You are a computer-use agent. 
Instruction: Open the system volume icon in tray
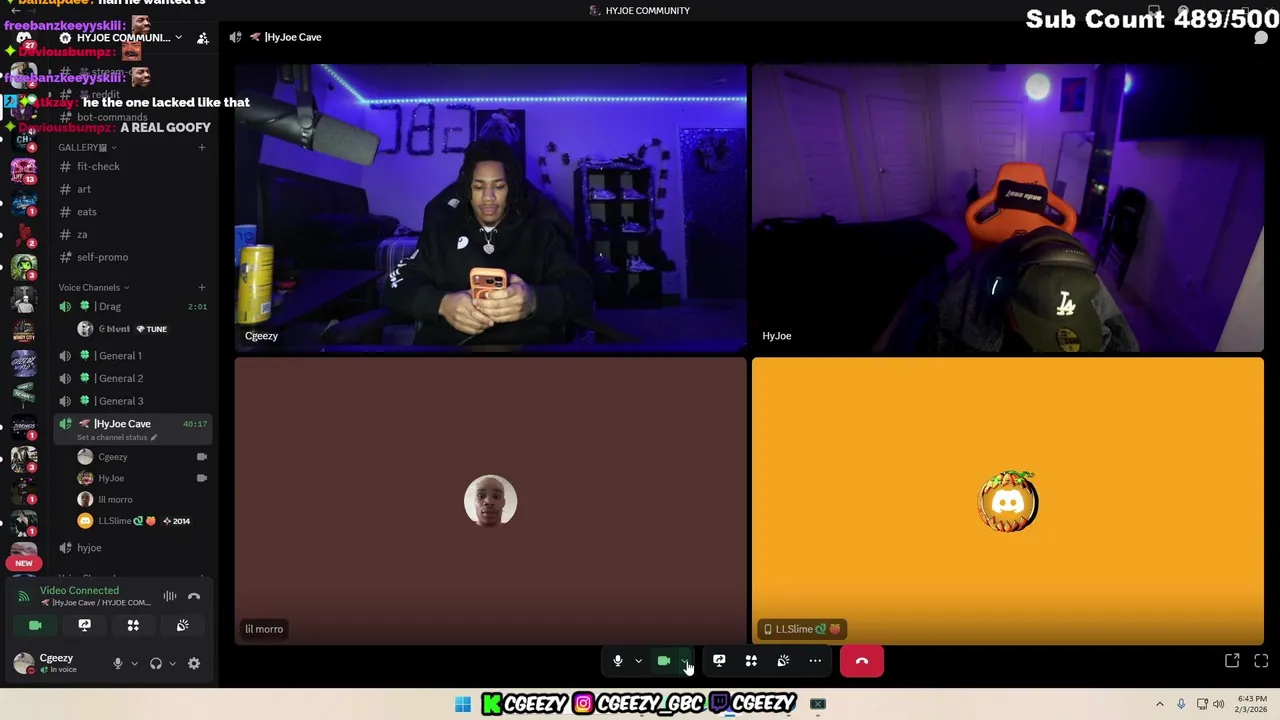[x=1219, y=704]
